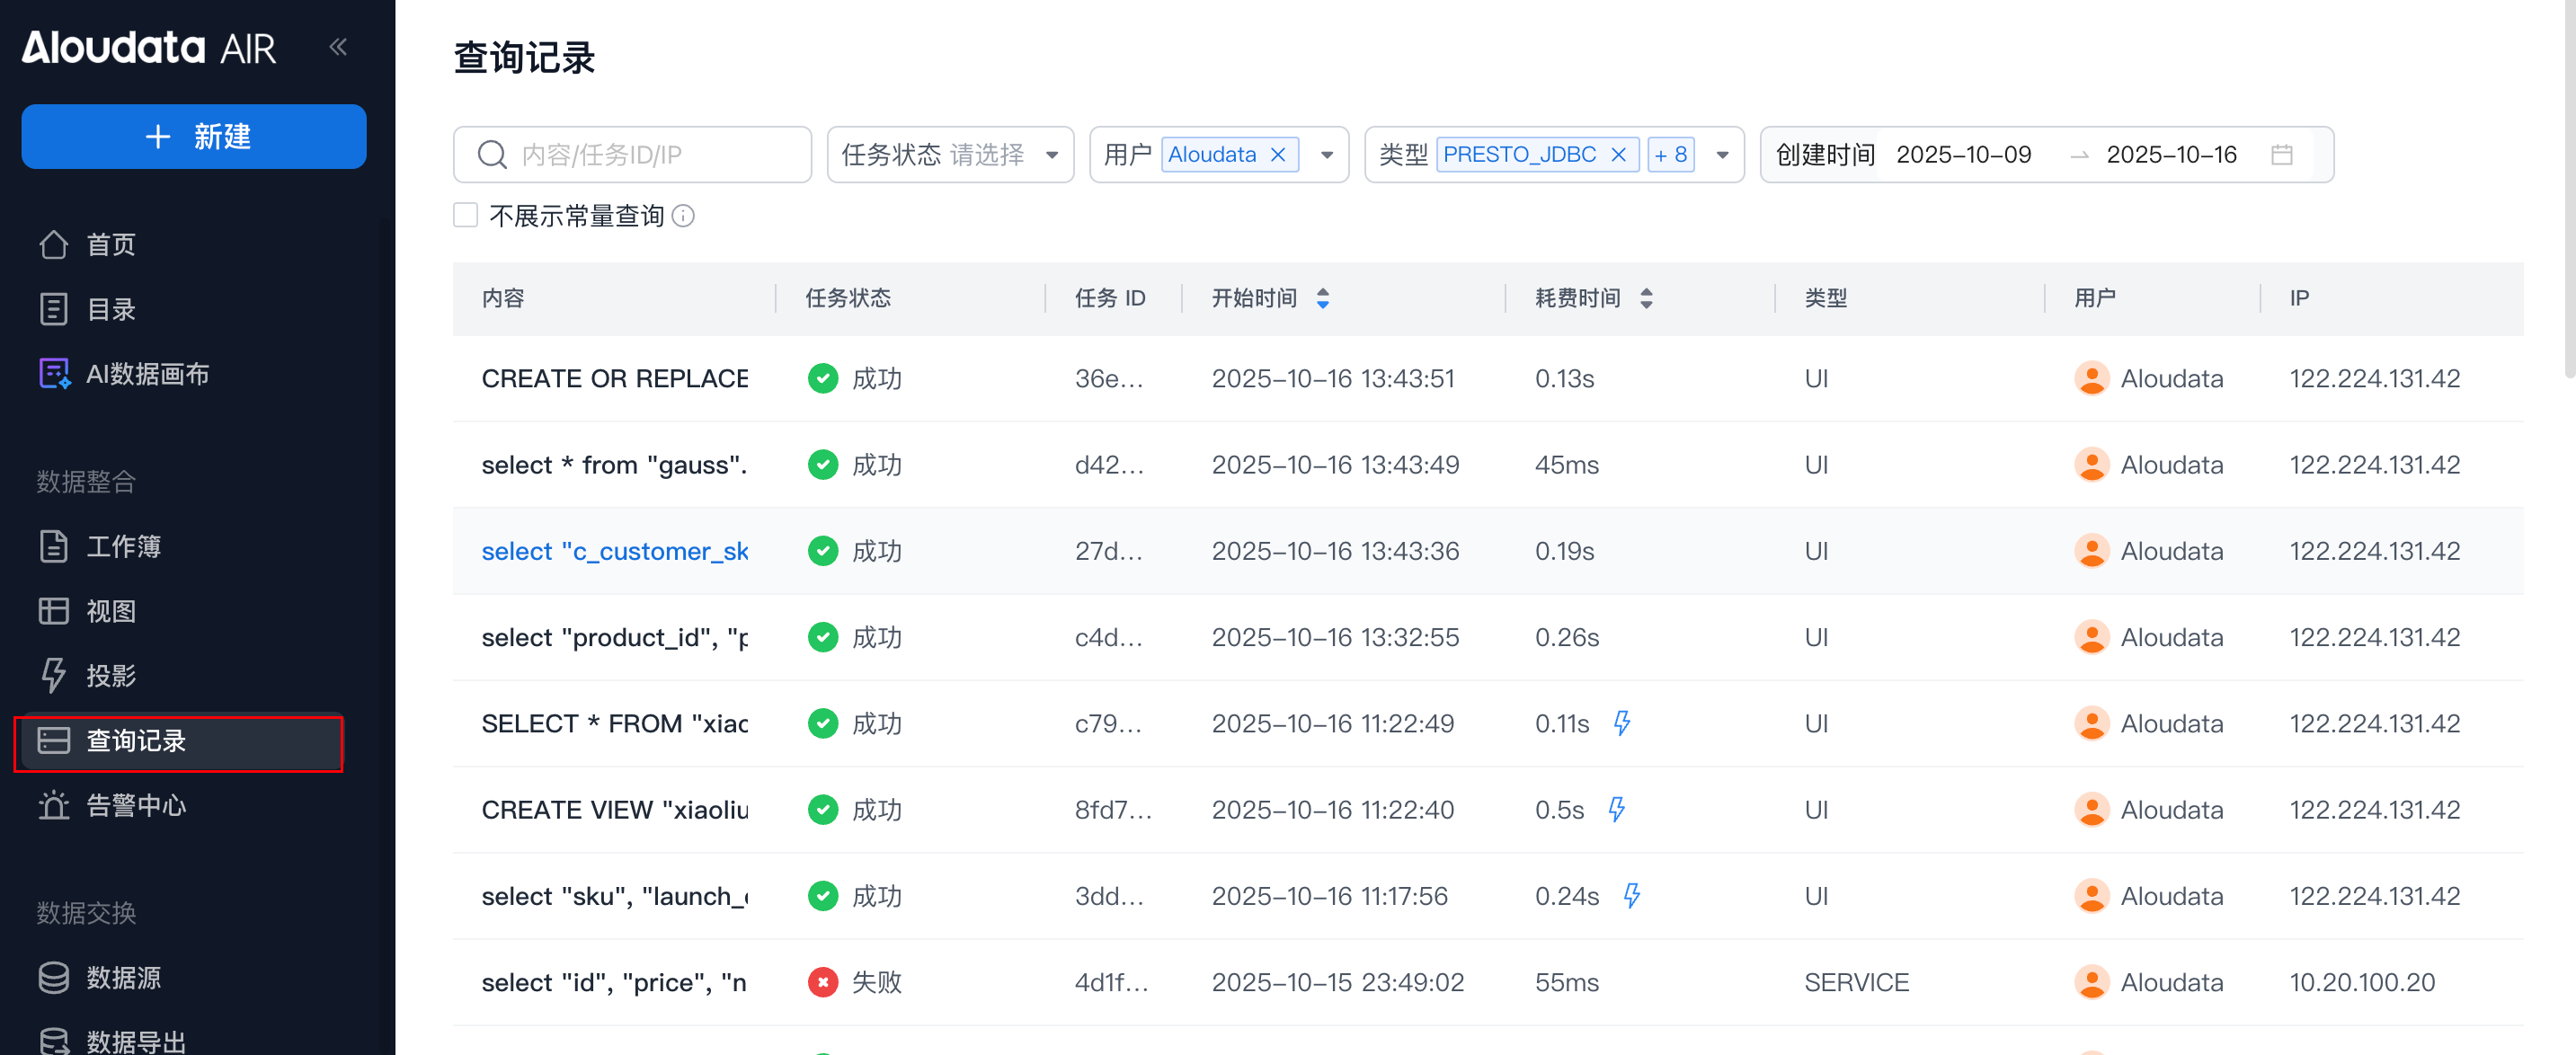
Task: Click the calendar icon in date range
Action: [x=2281, y=155]
